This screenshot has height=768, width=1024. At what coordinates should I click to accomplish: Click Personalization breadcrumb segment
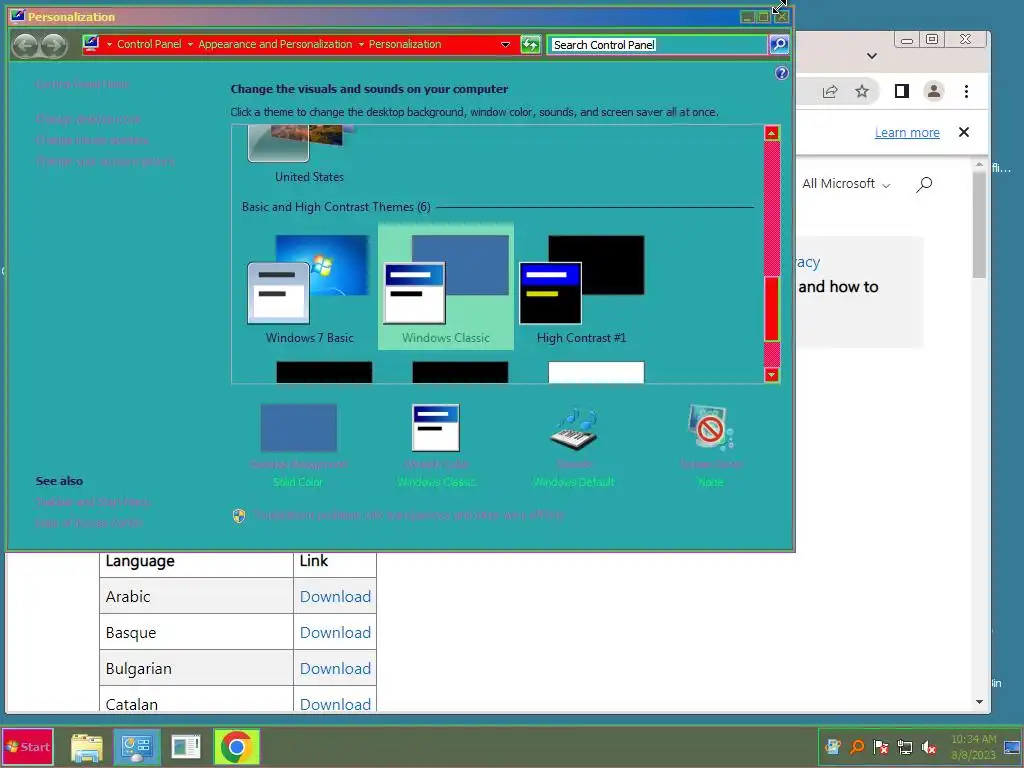405,44
